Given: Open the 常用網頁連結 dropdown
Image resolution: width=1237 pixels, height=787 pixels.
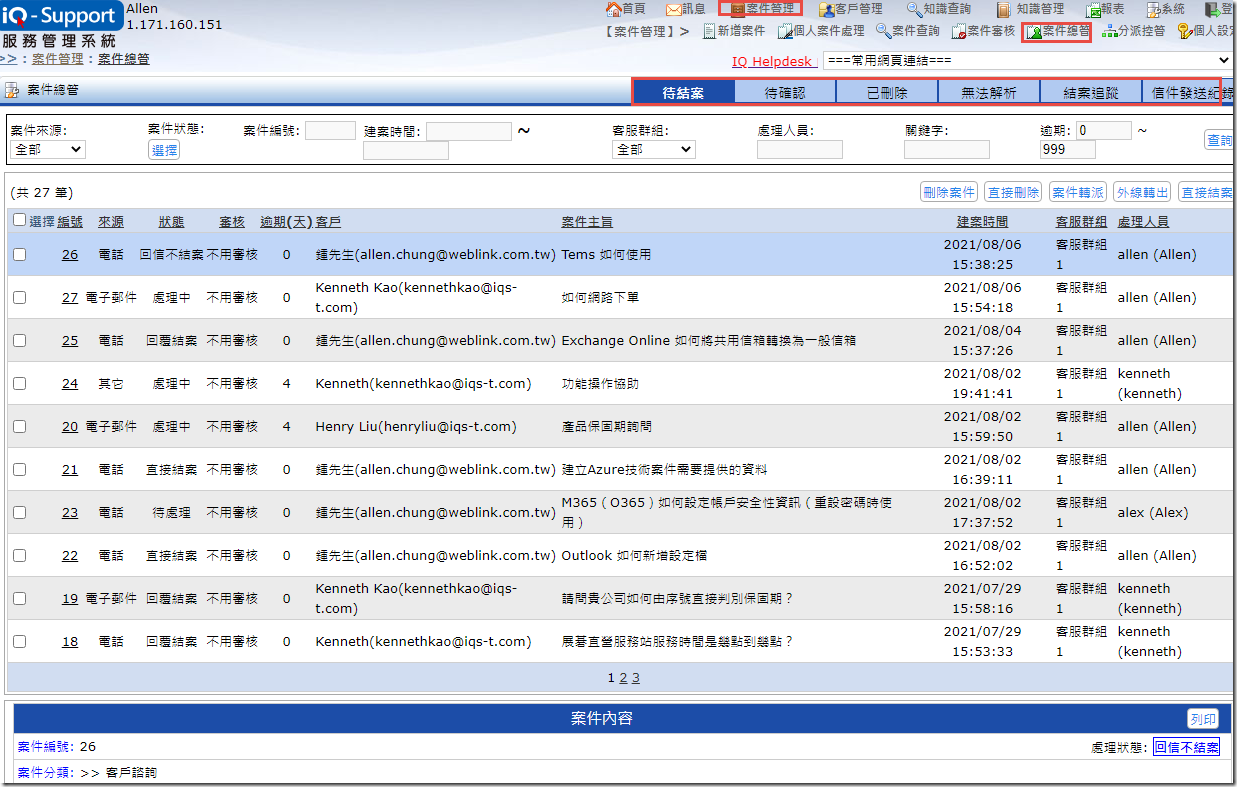Looking at the screenshot, I should tap(1027, 61).
